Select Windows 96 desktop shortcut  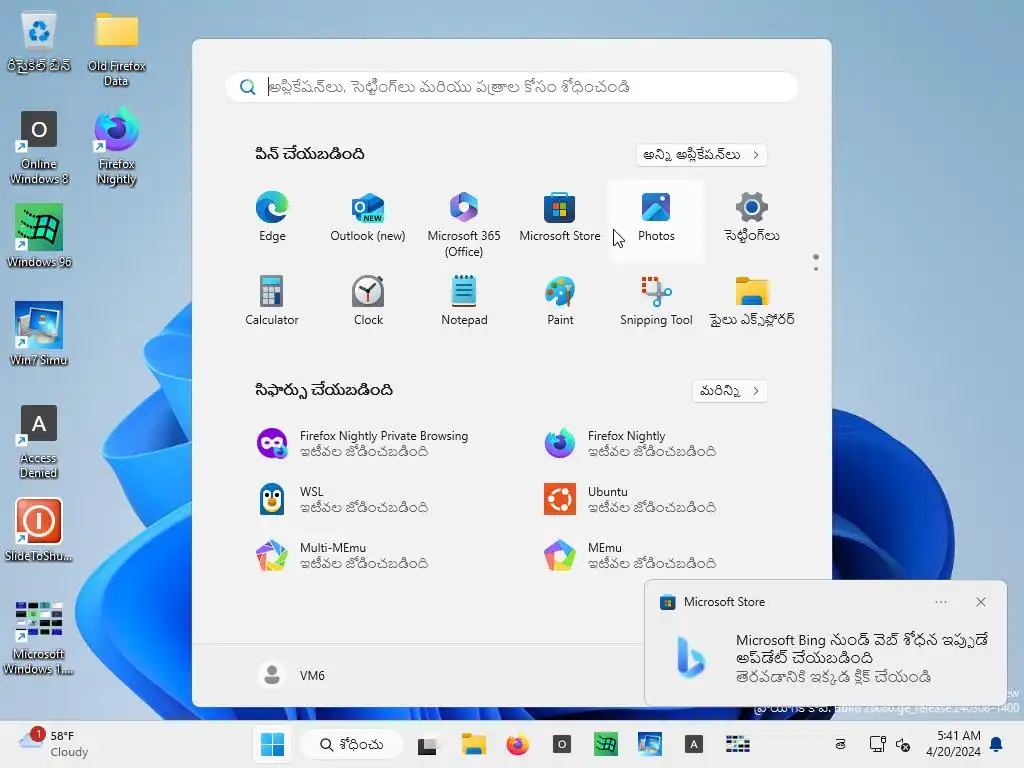tap(39, 236)
